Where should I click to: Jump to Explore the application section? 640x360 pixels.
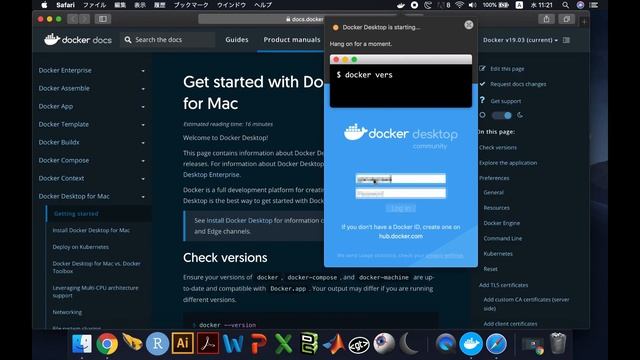point(508,162)
